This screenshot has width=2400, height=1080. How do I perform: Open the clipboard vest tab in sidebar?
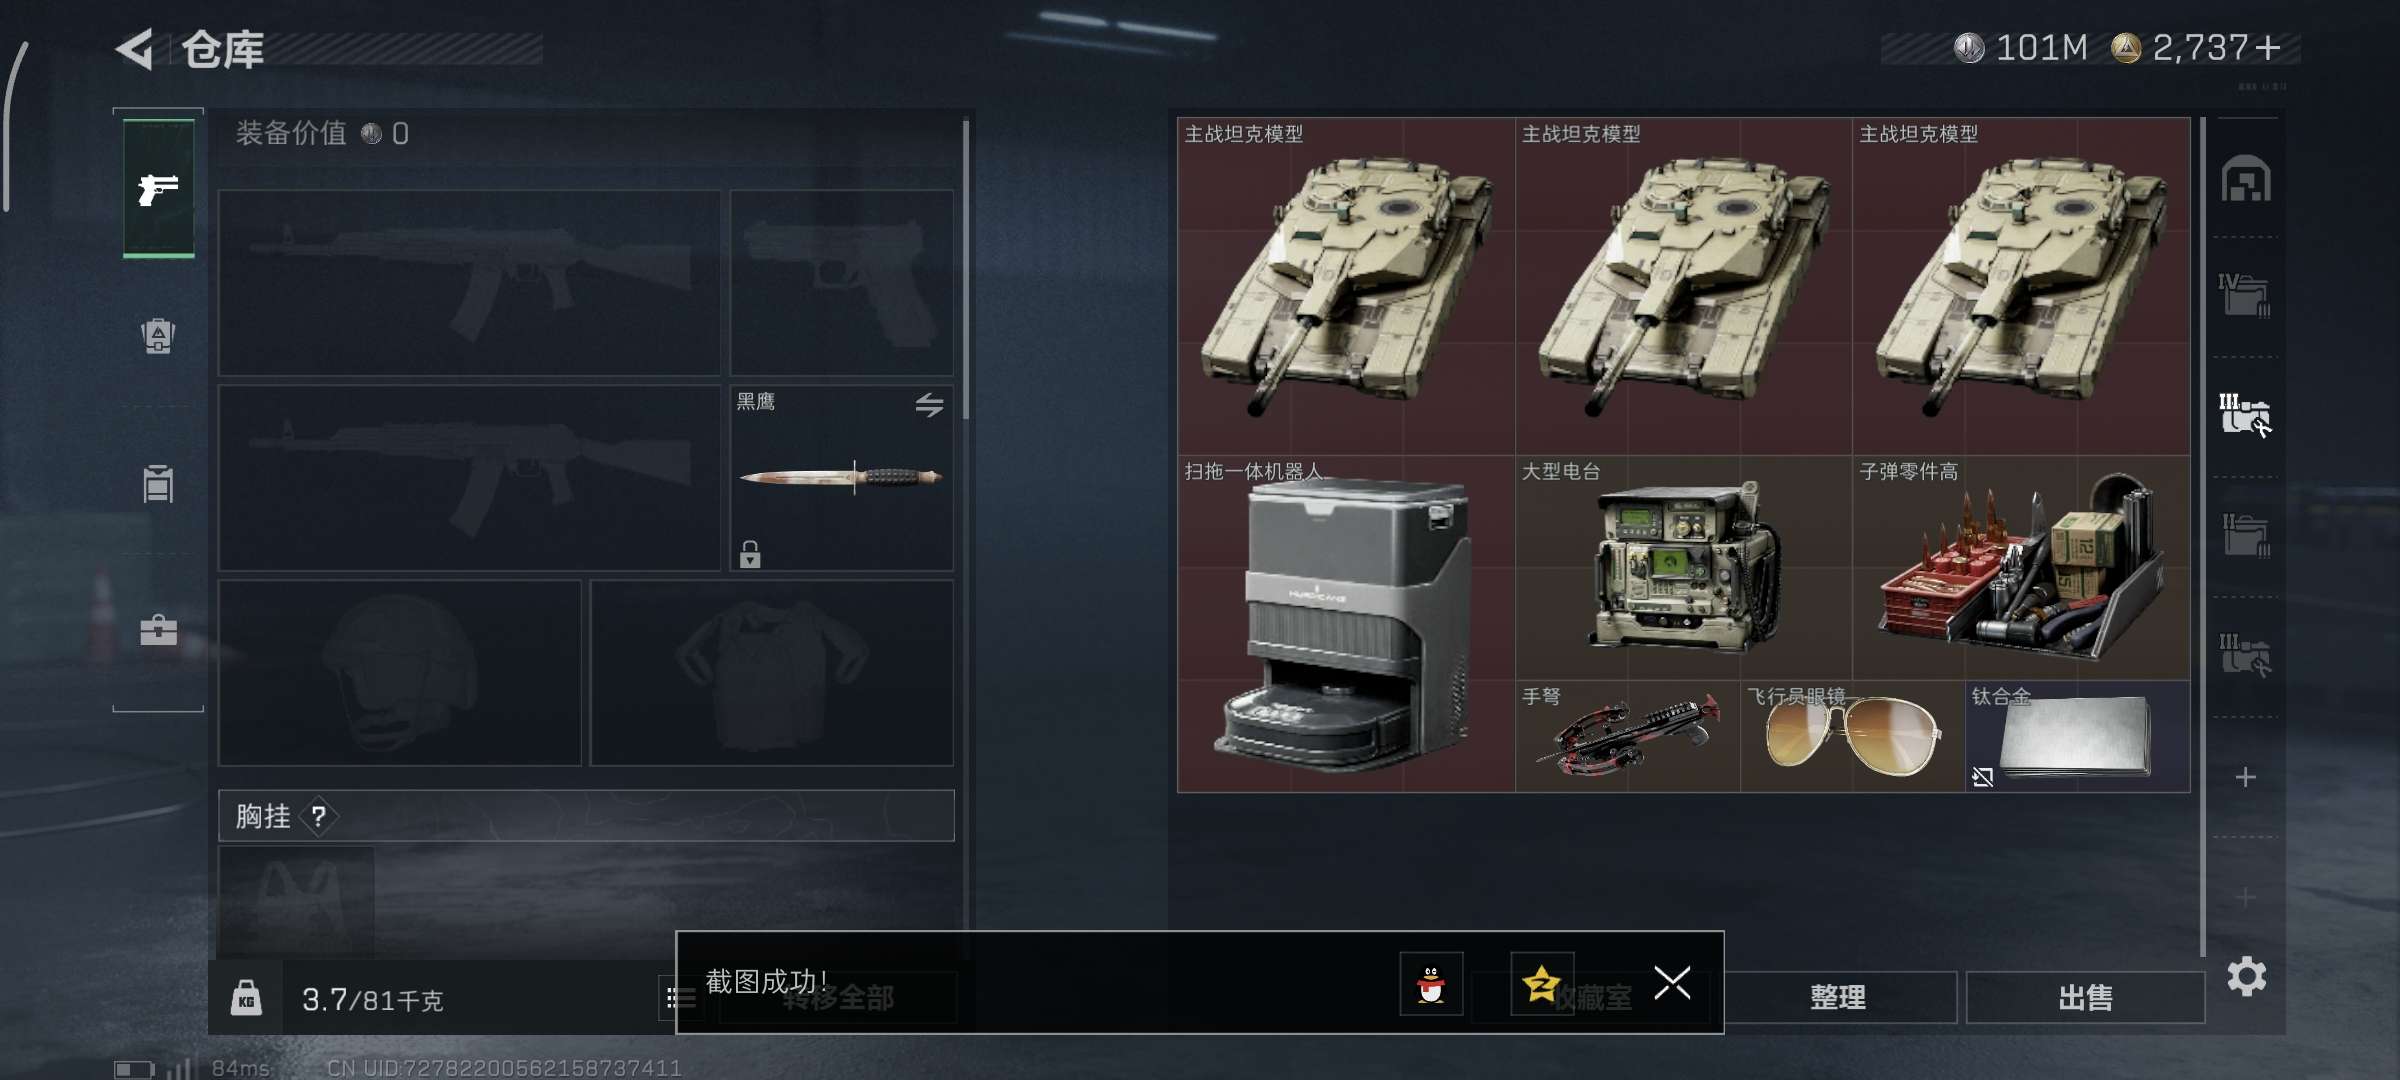pos(158,484)
